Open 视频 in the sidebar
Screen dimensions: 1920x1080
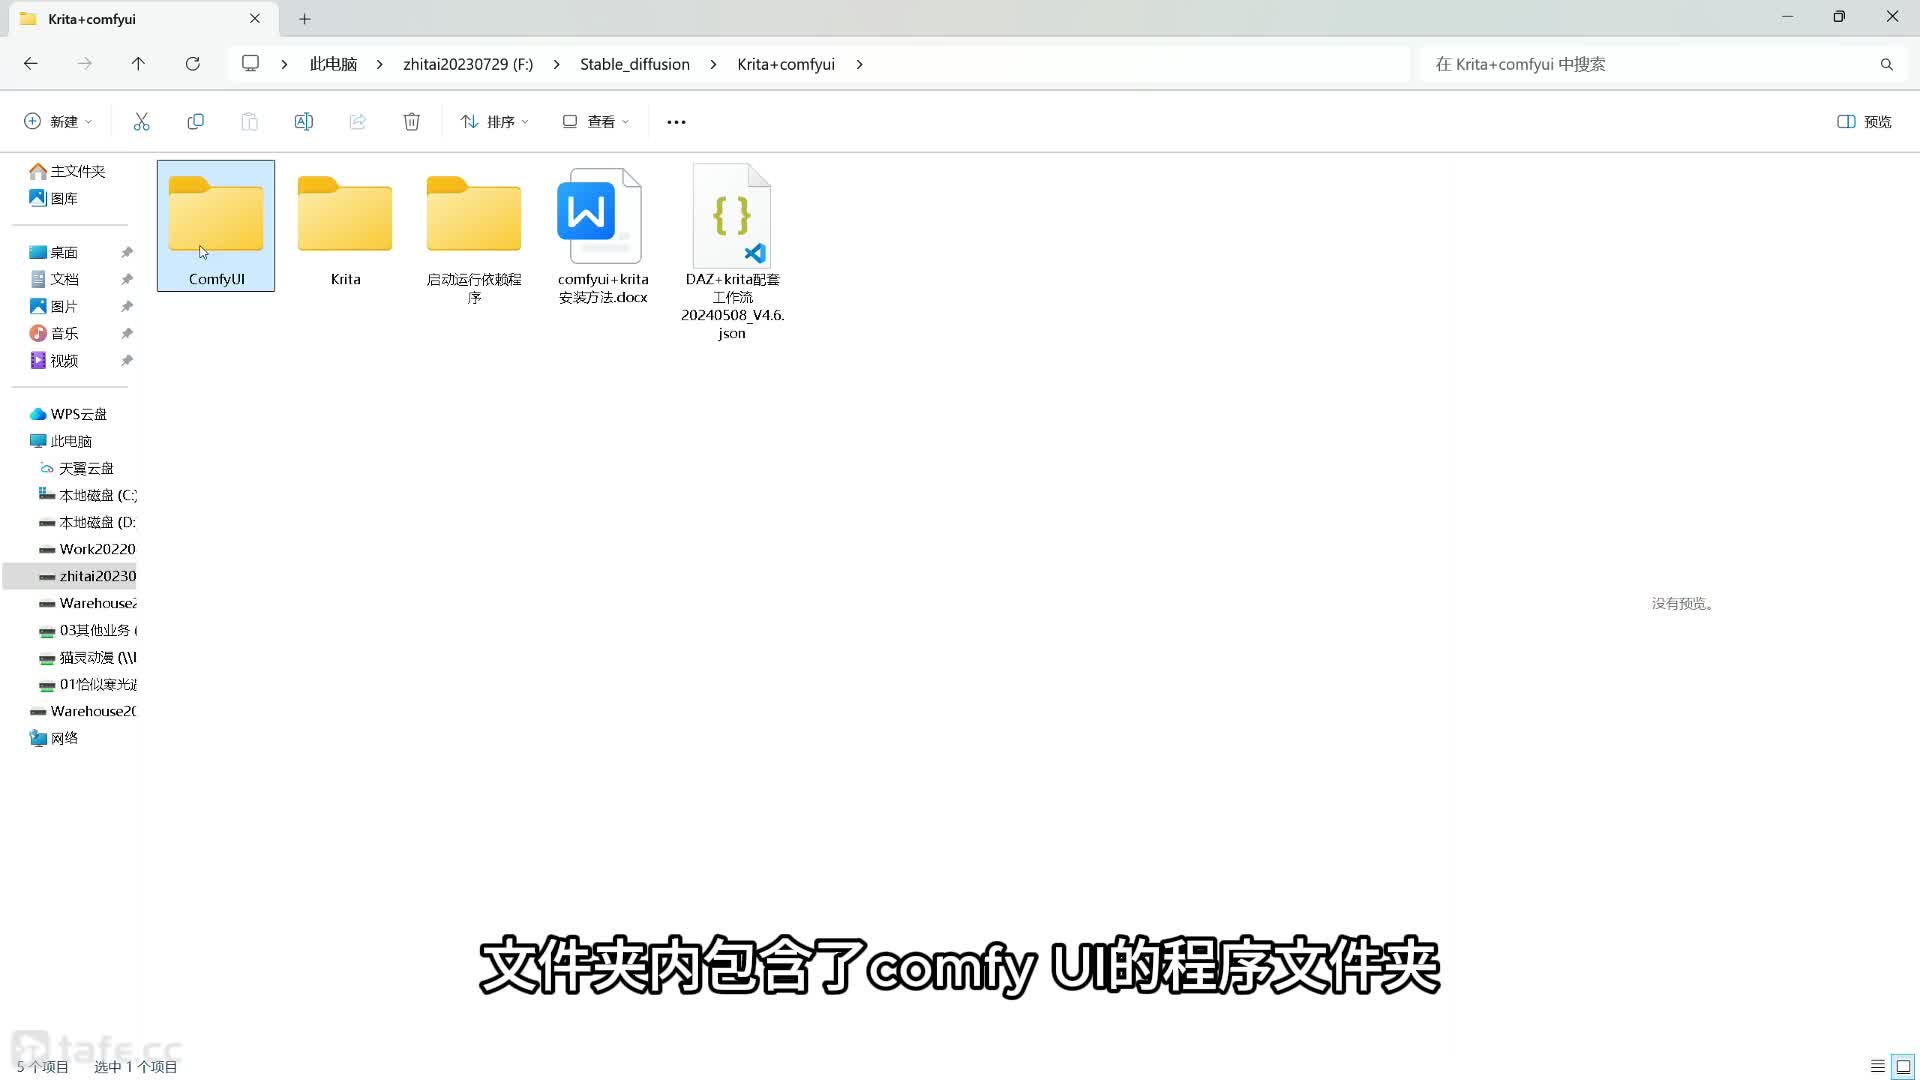point(54,360)
